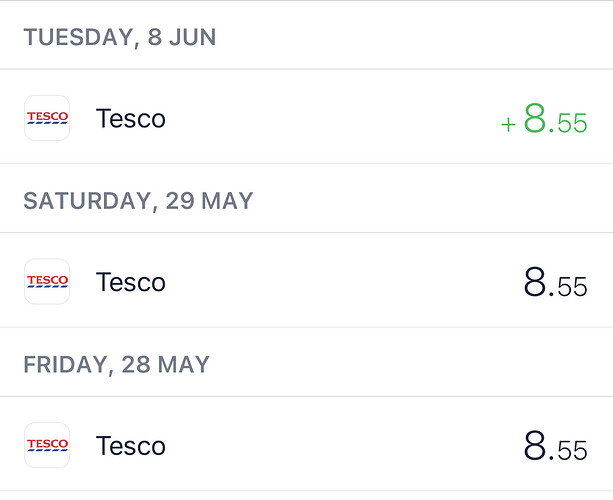Viewport: 613px width, 500px height.
Task: Click the large 8 in the 28 May amount
Action: [x=536, y=446]
